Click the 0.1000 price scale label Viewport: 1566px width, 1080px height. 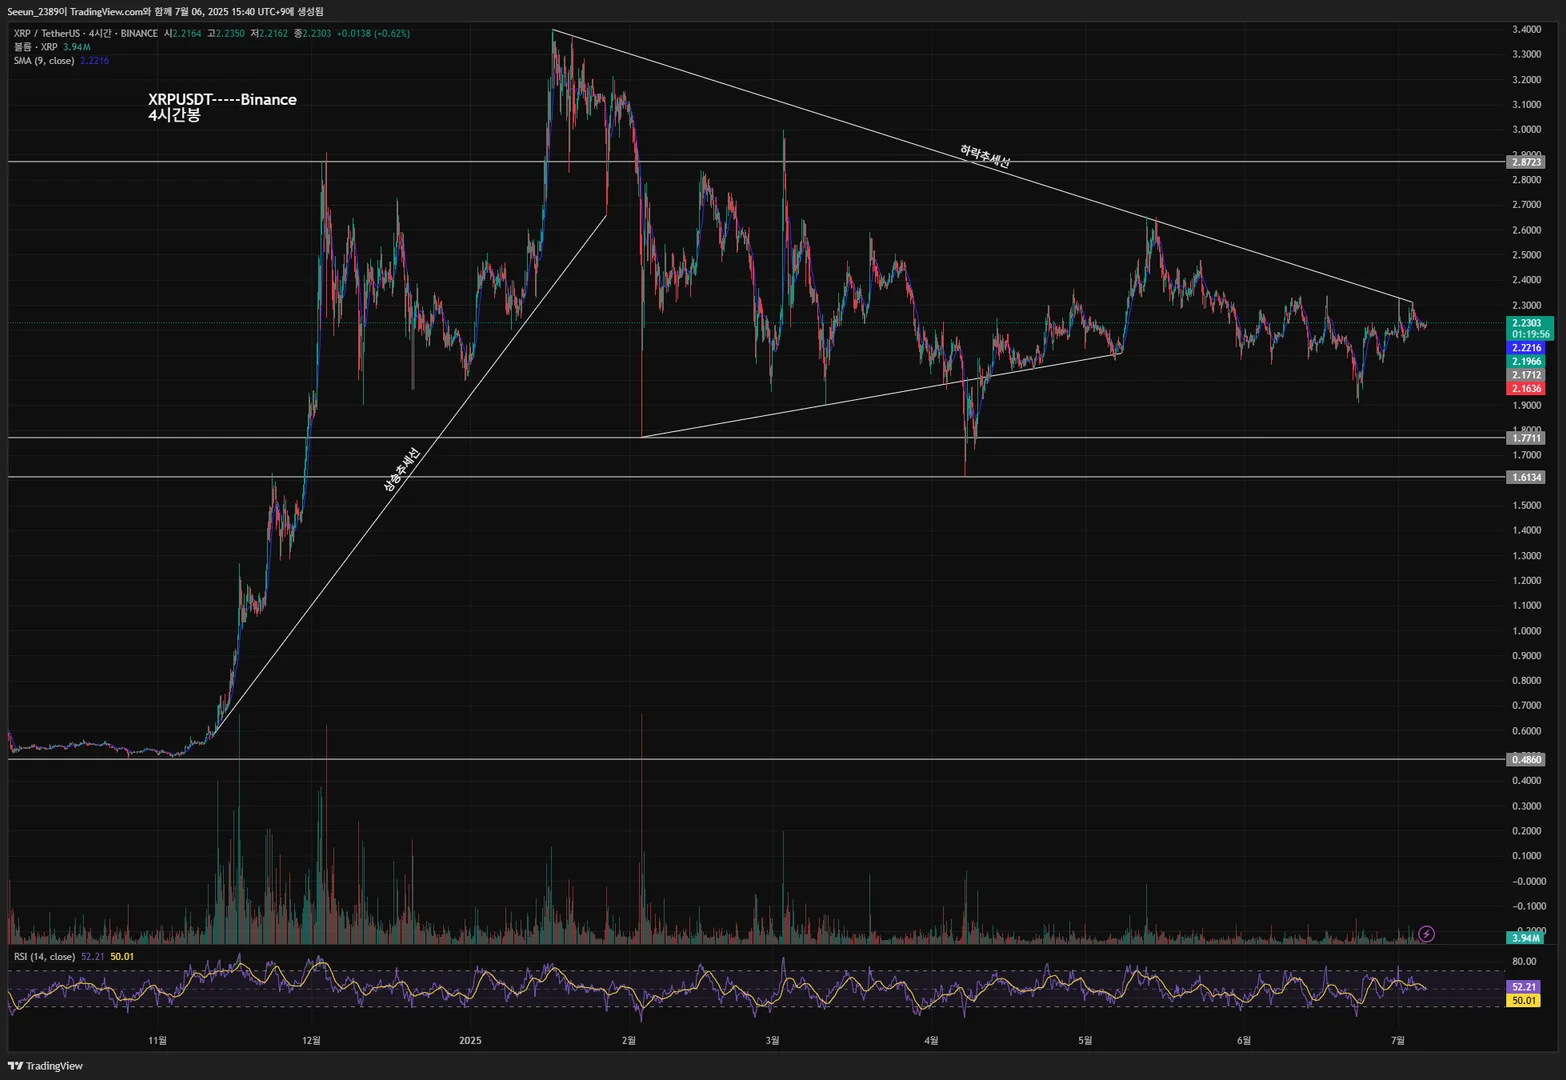(x=1526, y=856)
